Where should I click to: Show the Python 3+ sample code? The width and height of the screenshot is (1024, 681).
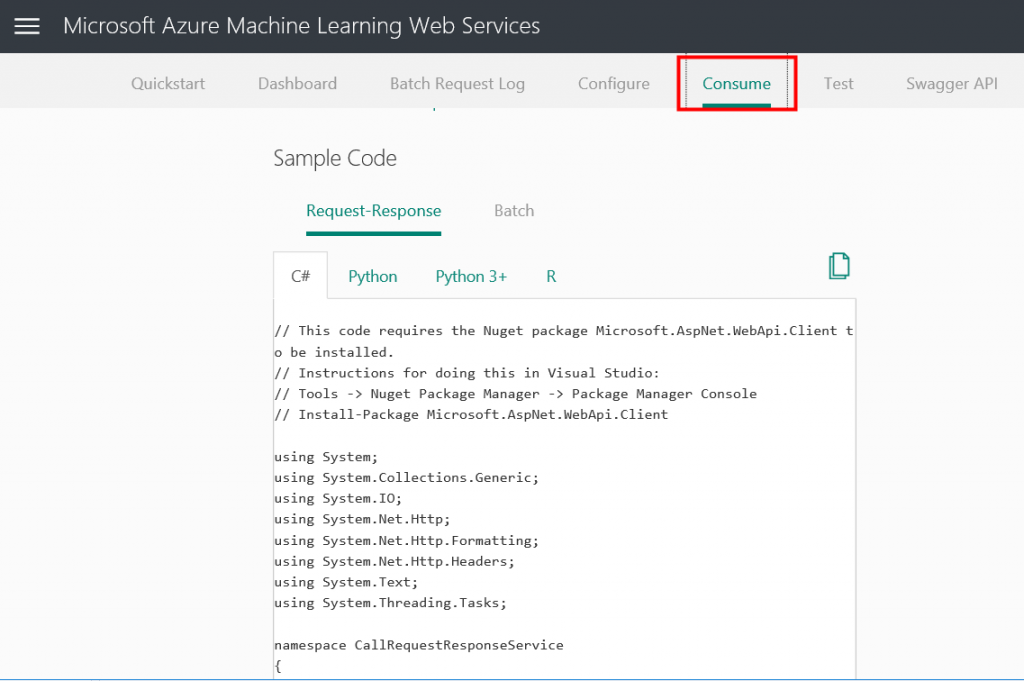[471, 277]
